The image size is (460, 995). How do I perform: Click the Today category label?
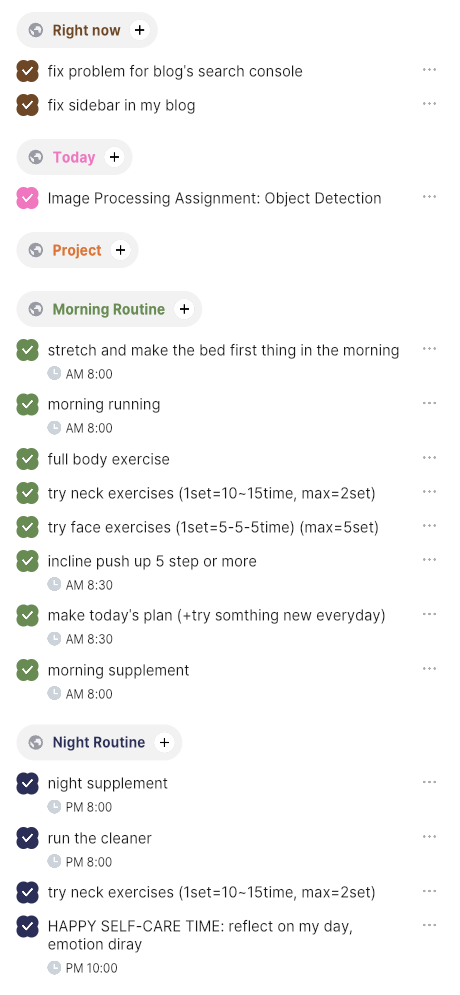[x=74, y=157]
